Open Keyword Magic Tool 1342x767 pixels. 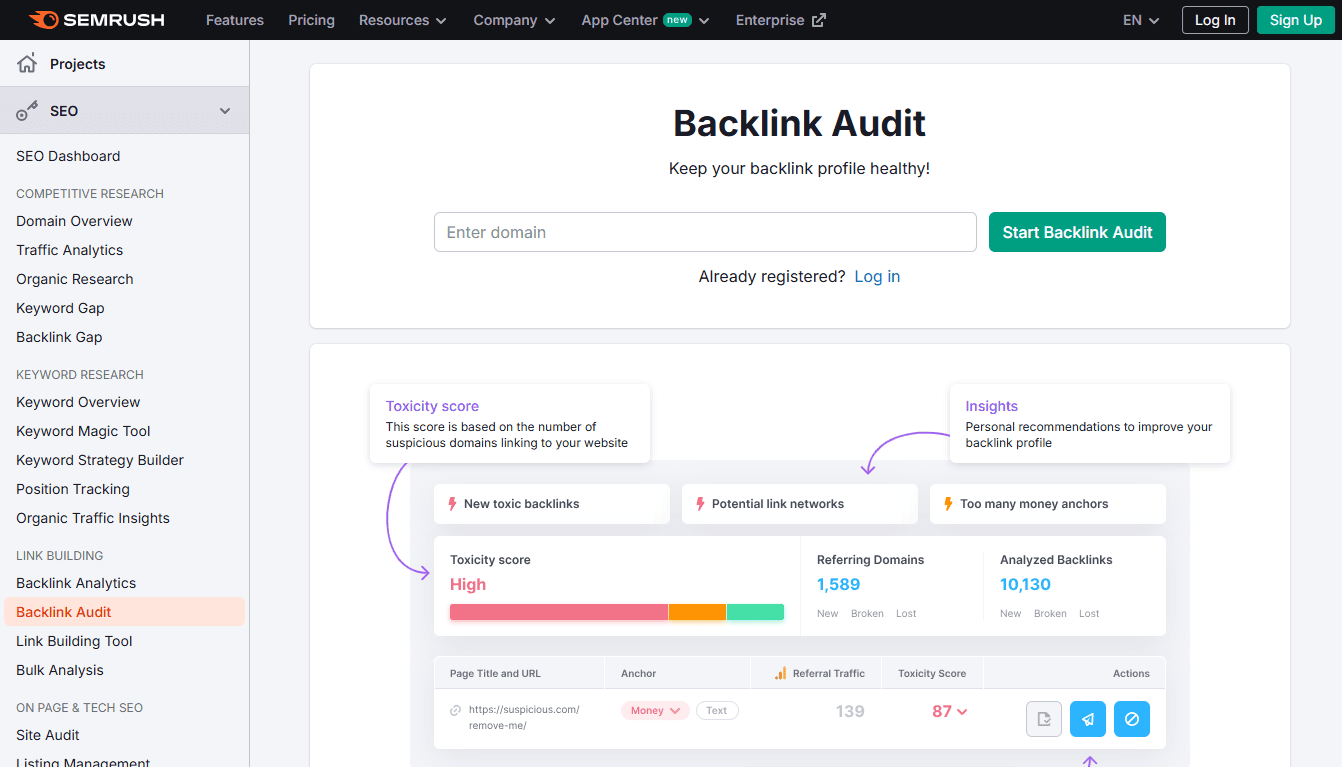click(x=83, y=431)
